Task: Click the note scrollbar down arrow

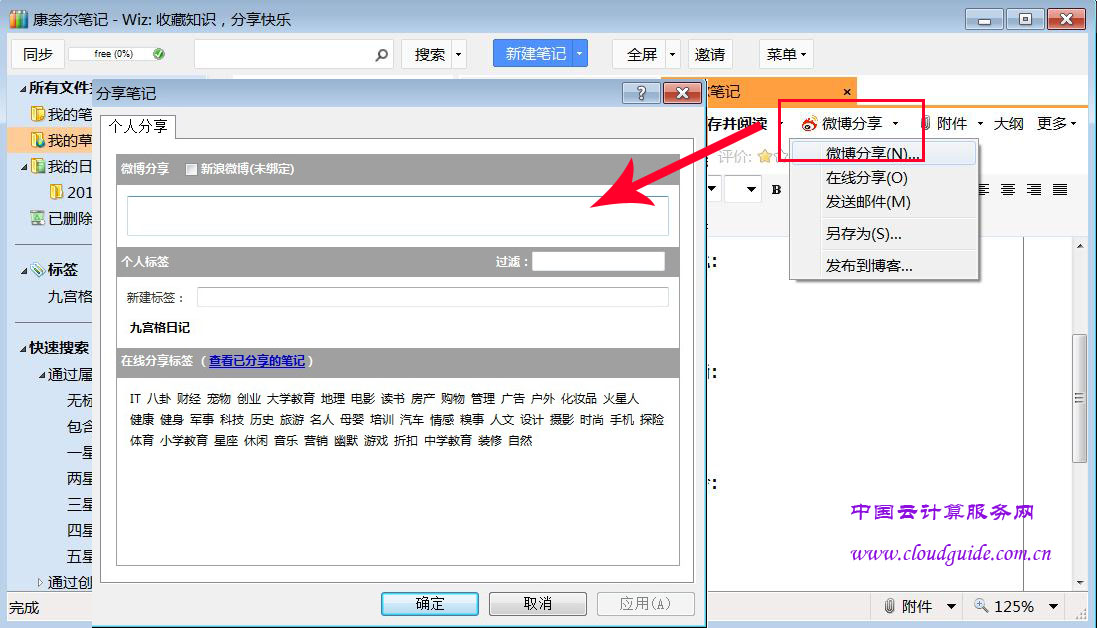Action: point(1080,582)
